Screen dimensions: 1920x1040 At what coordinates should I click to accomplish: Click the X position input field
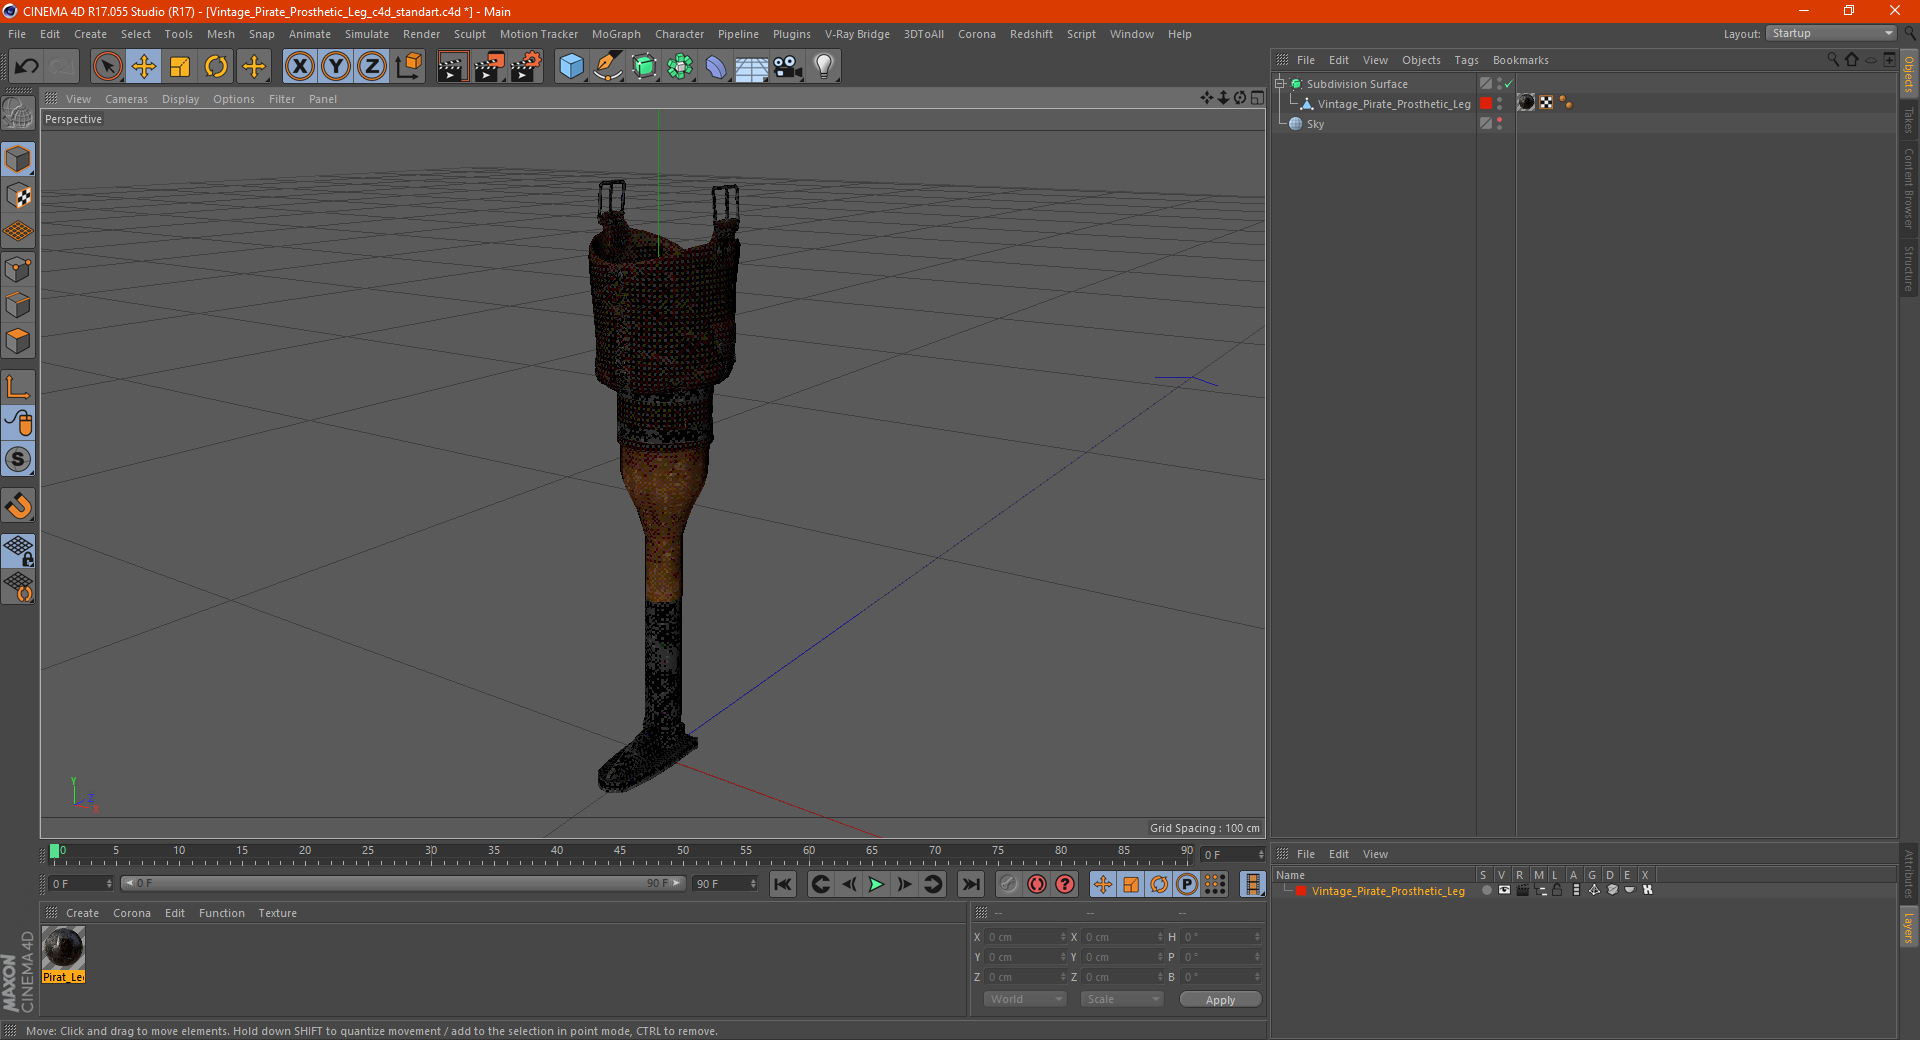[x=1026, y=937]
